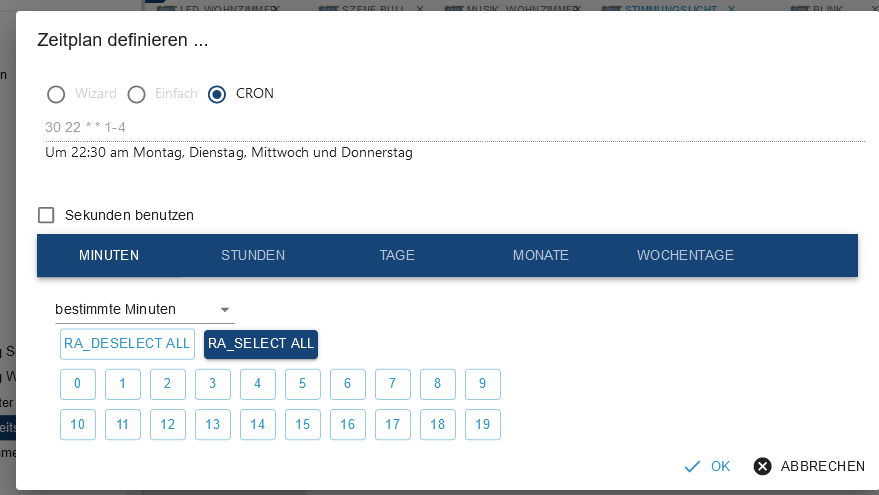Pick minute 13 button

tap(212, 424)
